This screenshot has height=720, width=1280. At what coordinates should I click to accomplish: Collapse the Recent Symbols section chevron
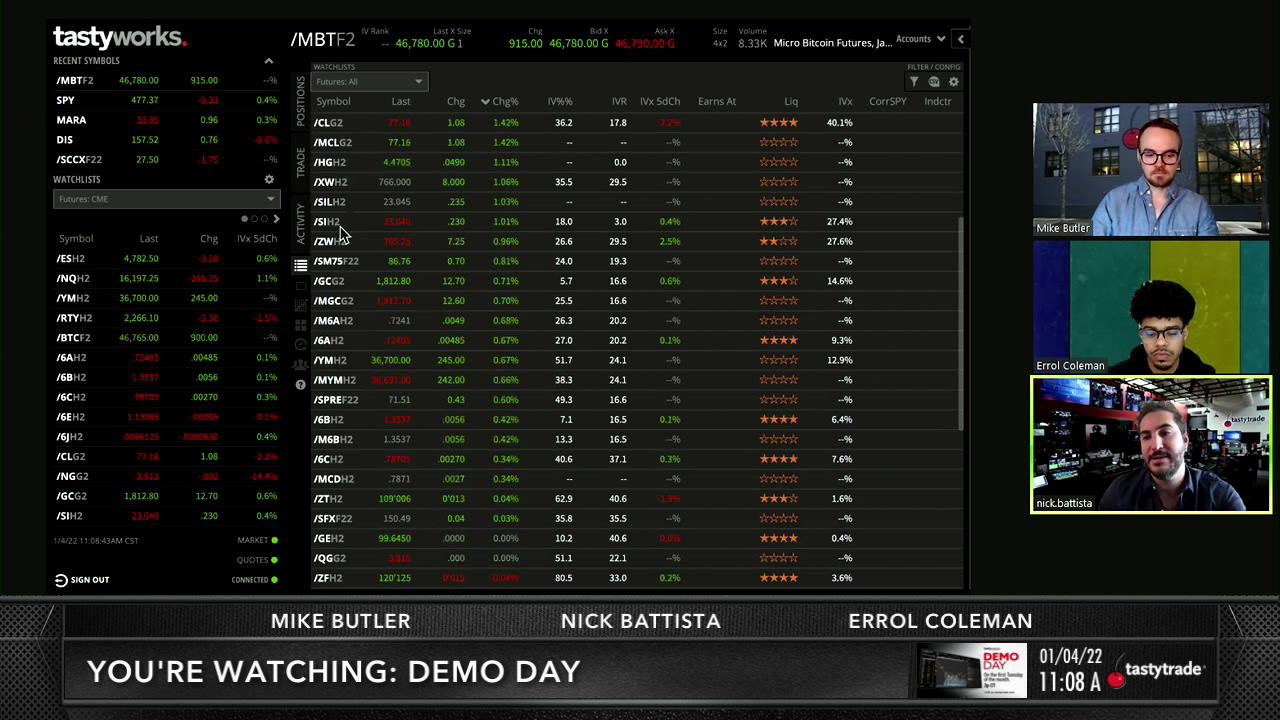268,61
